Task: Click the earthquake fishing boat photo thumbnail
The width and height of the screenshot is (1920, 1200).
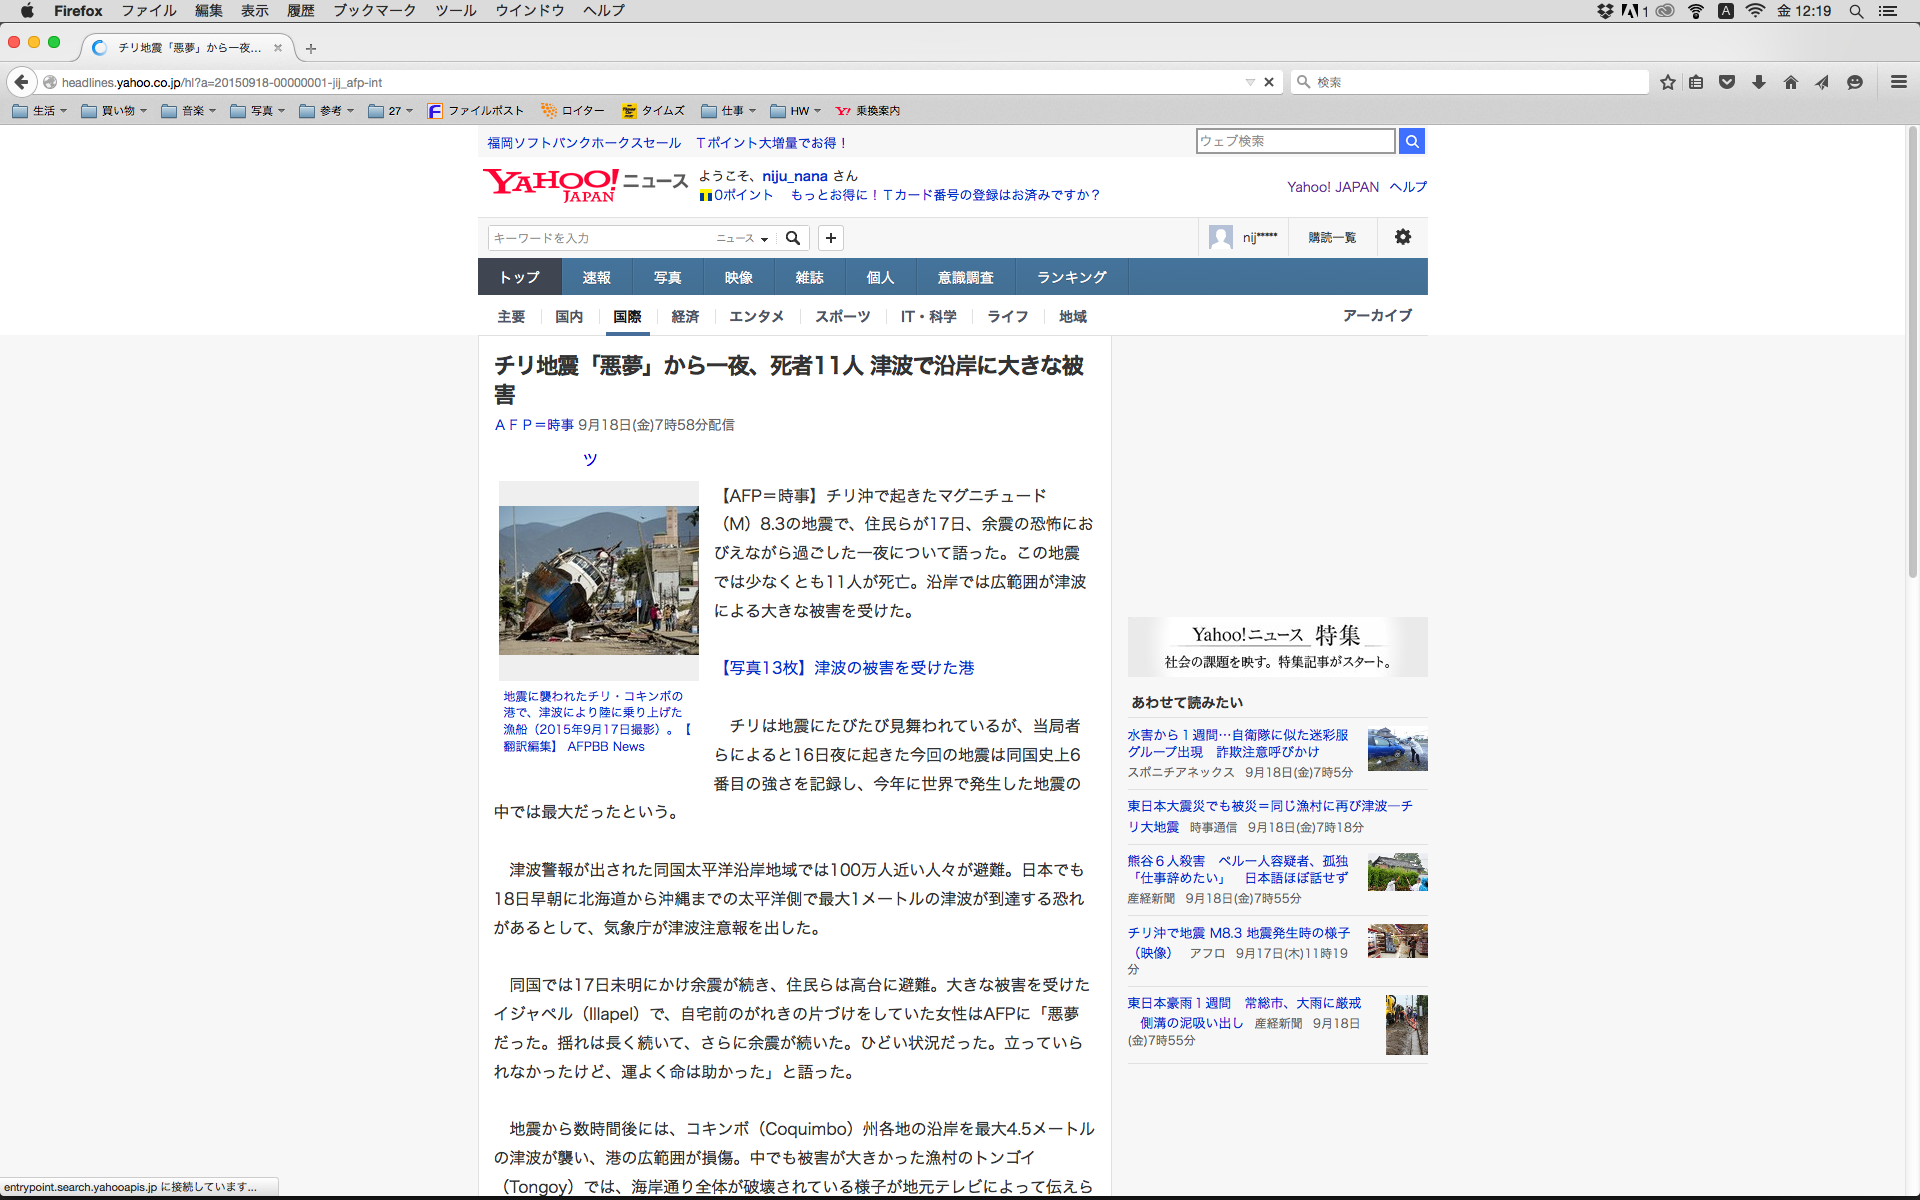Action: pyautogui.click(x=598, y=580)
